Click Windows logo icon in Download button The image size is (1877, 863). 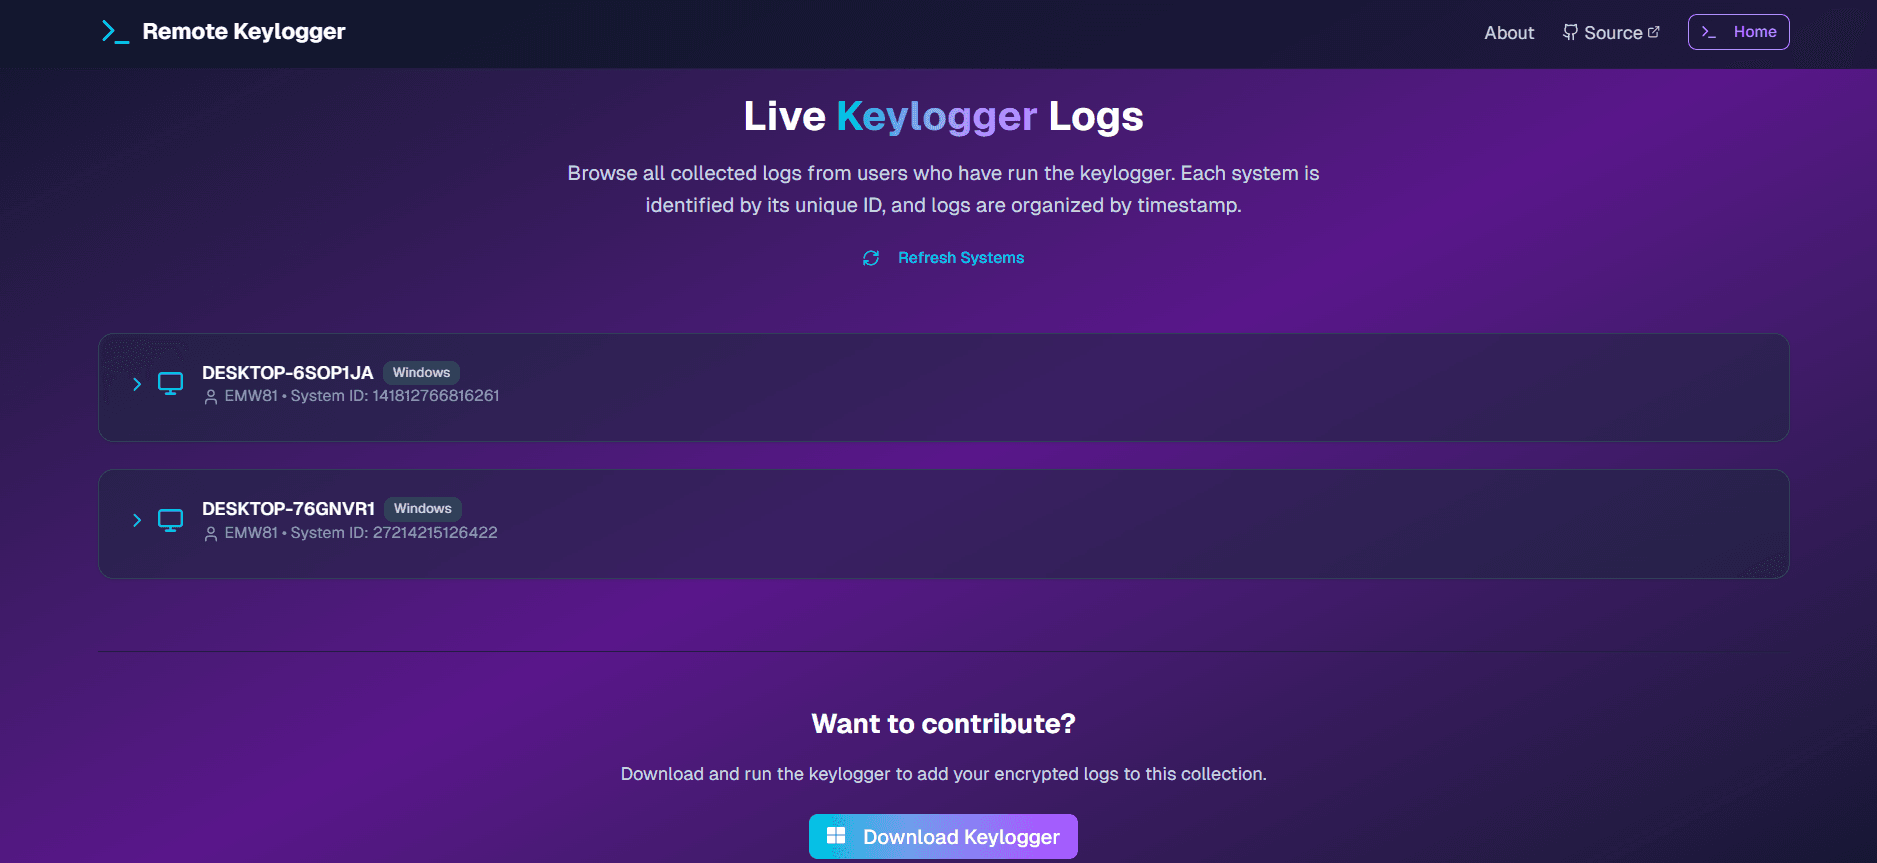[x=836, y=835]
